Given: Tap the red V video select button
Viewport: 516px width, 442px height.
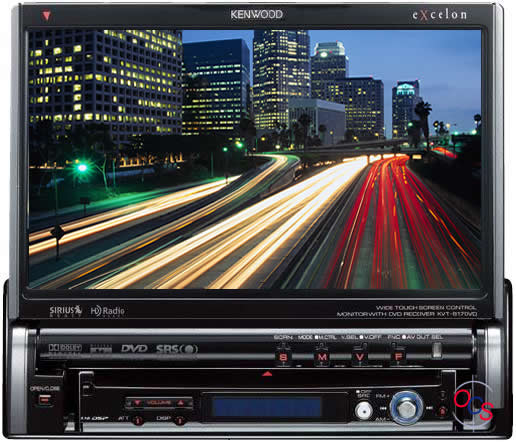Looking at the screenshot, I should pyautogui.click(x=360, y=357).
